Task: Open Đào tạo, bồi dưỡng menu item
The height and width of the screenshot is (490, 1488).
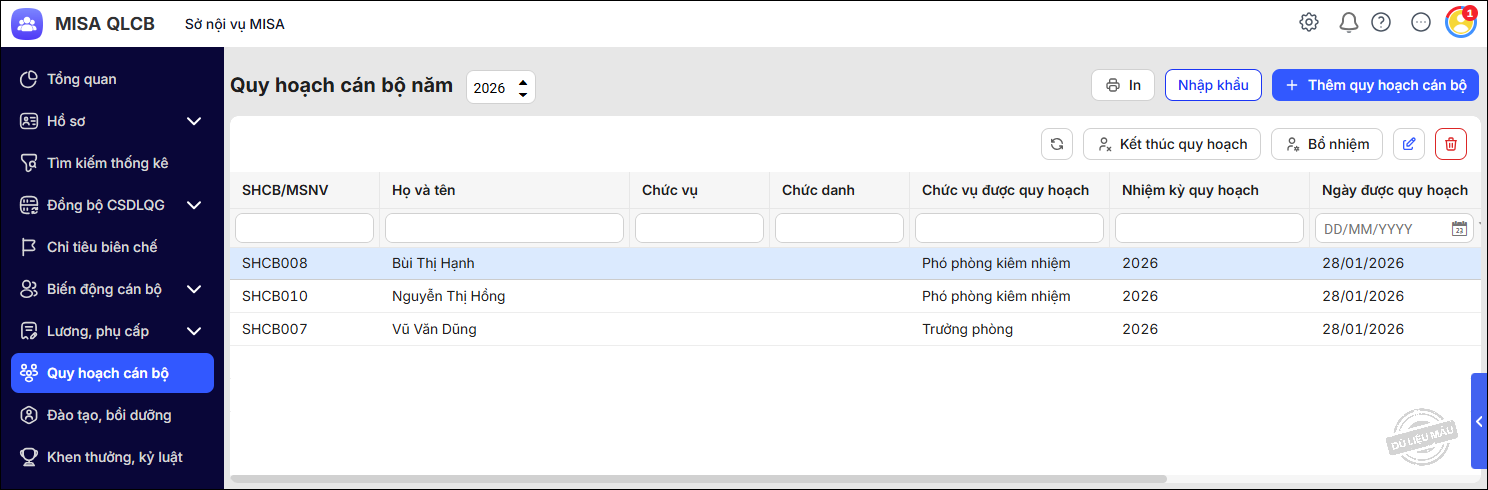Action: pyautogui.click(x=109, y=415)
